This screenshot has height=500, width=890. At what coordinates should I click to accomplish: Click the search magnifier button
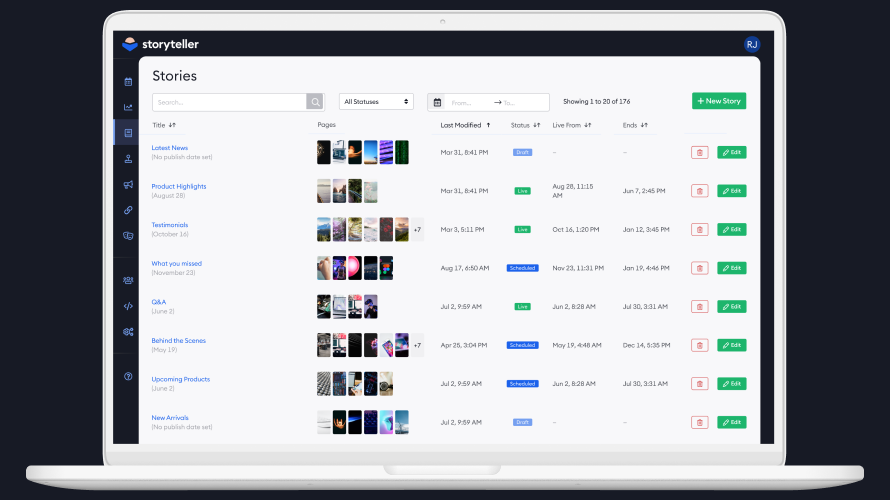[x=316, y=102]
